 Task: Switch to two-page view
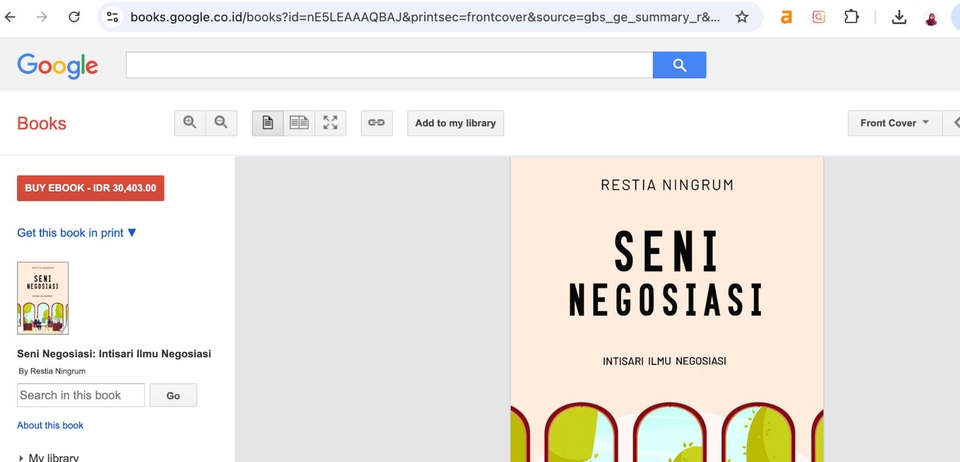pyautogui.click(x=299, y=123)
